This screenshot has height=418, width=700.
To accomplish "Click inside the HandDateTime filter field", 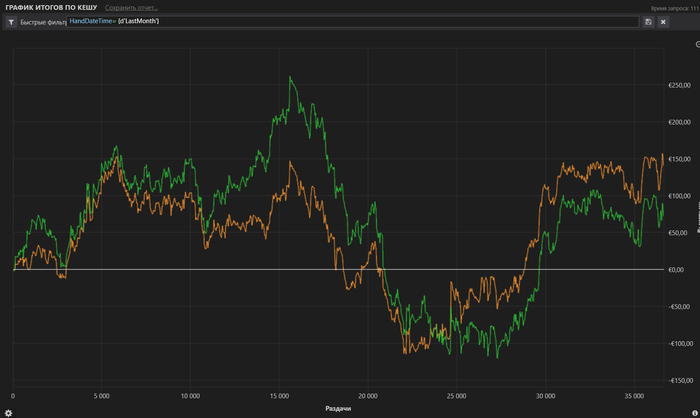I will tap(353, 21).
